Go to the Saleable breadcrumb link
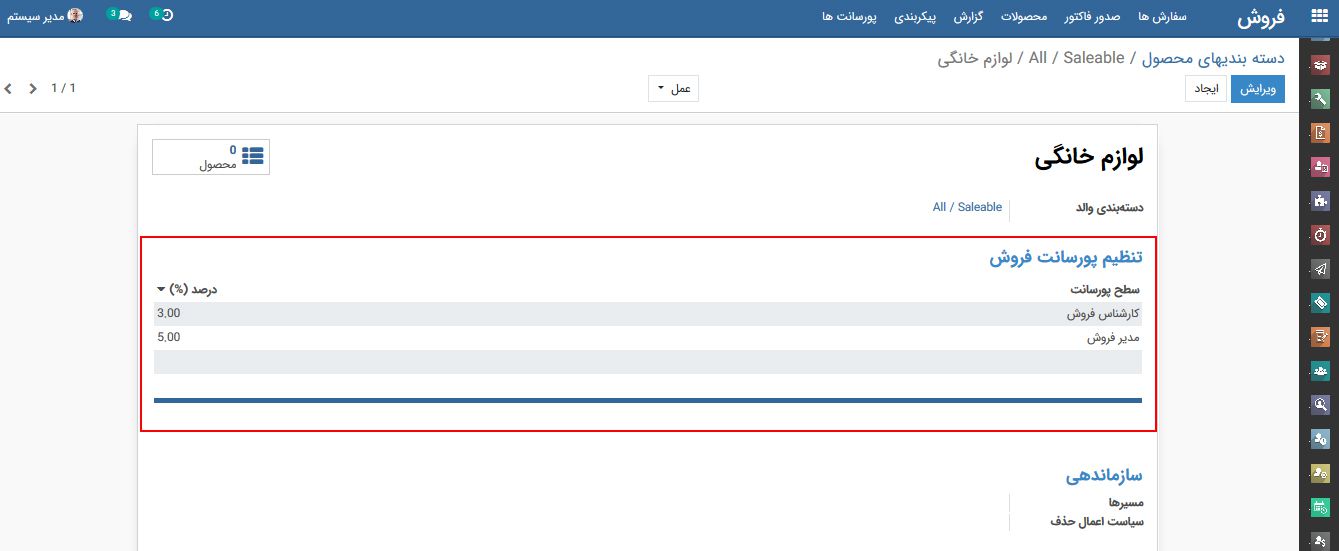Screen dimensions: 1339x551 point(1094,58)
